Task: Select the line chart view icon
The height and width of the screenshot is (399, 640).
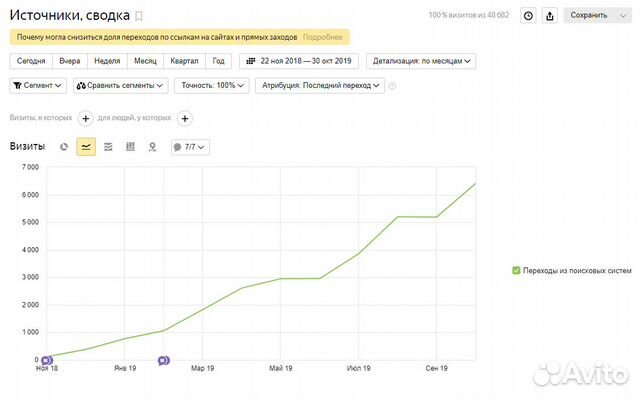Action: 86,147
